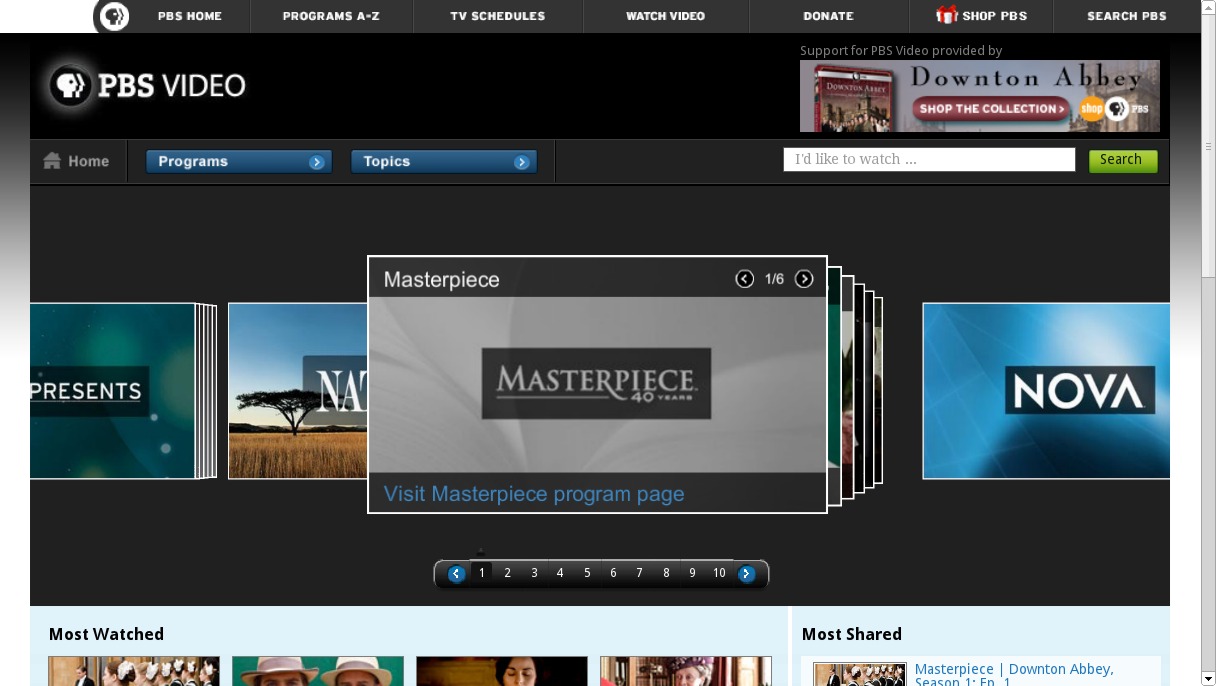The image size is (1216, 686).
Task: Click the green Search button
Action: [x=1123, y=160]
